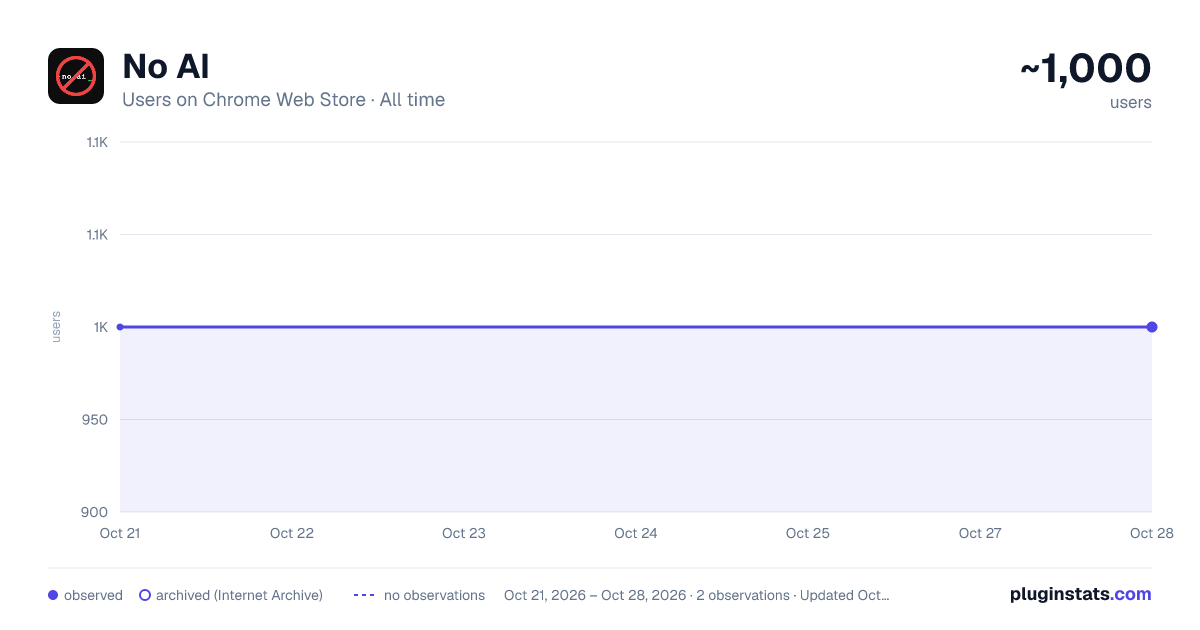
Task: Select the Oct 21 data point on the chart
Action: [x=120, y=327]
